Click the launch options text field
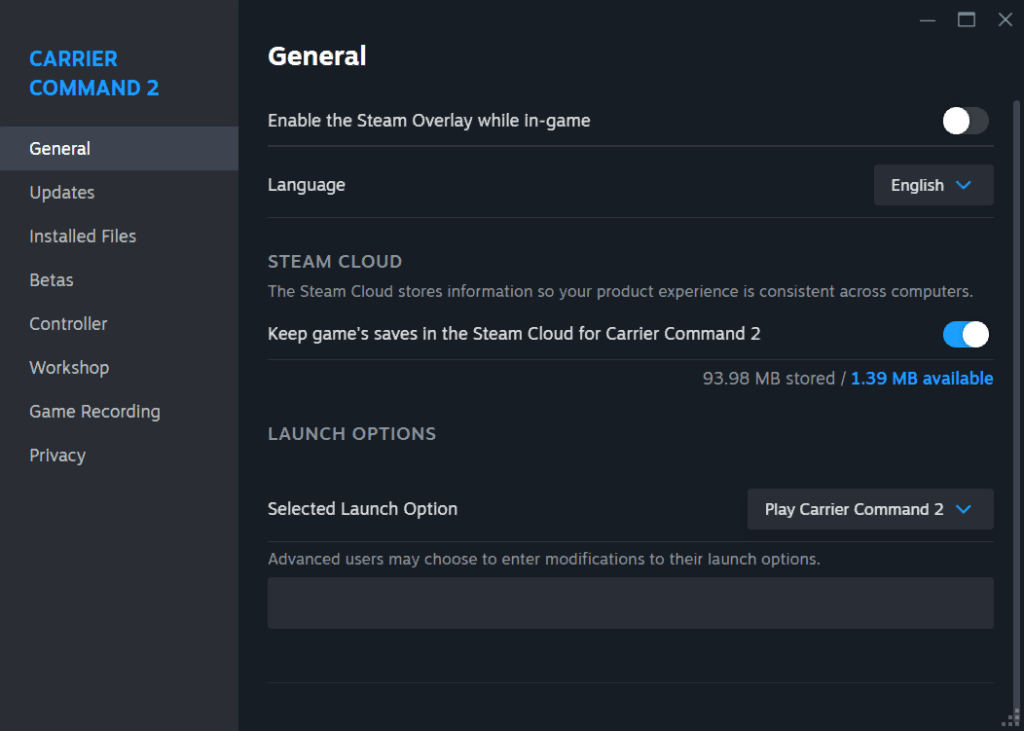1024x731 pixels. click(630, 603)
